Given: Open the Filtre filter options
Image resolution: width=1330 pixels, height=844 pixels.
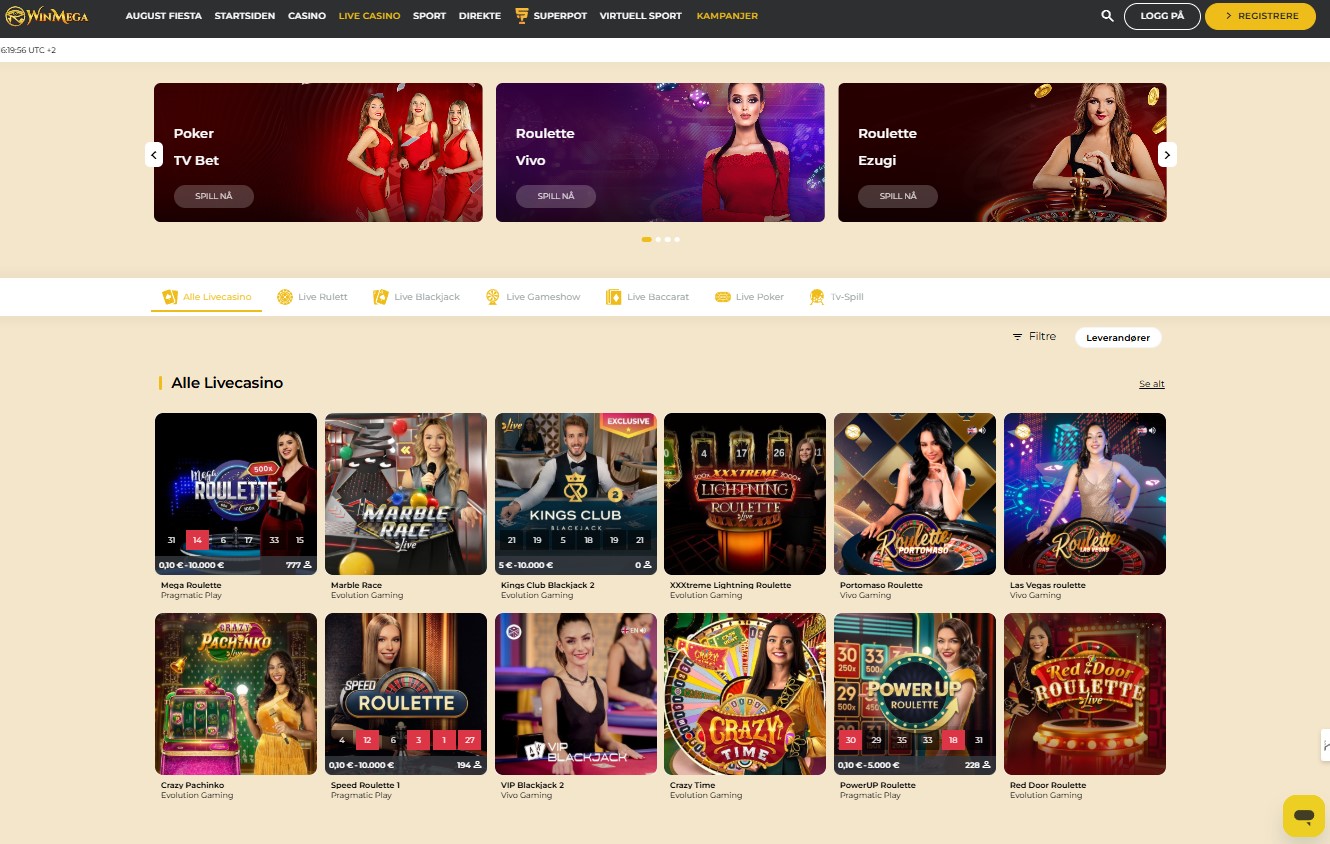Looking at the screenshot, I should coord(1034,337).
